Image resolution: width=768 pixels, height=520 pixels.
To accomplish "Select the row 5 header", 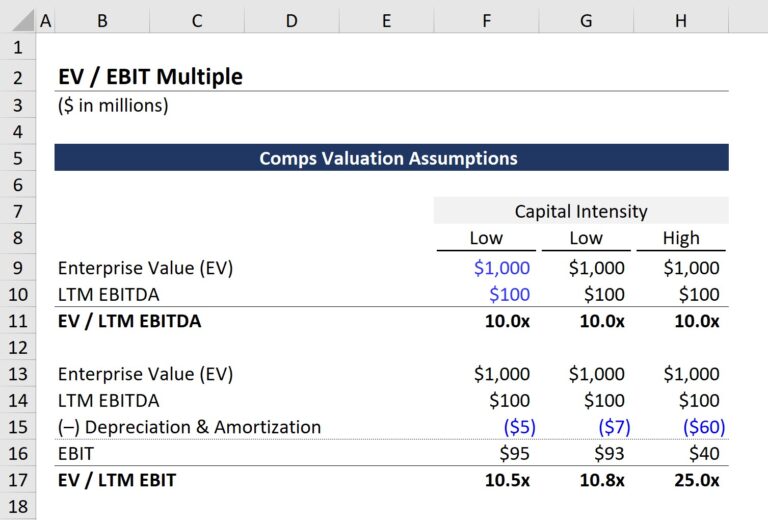I will [x=17, y=158].
